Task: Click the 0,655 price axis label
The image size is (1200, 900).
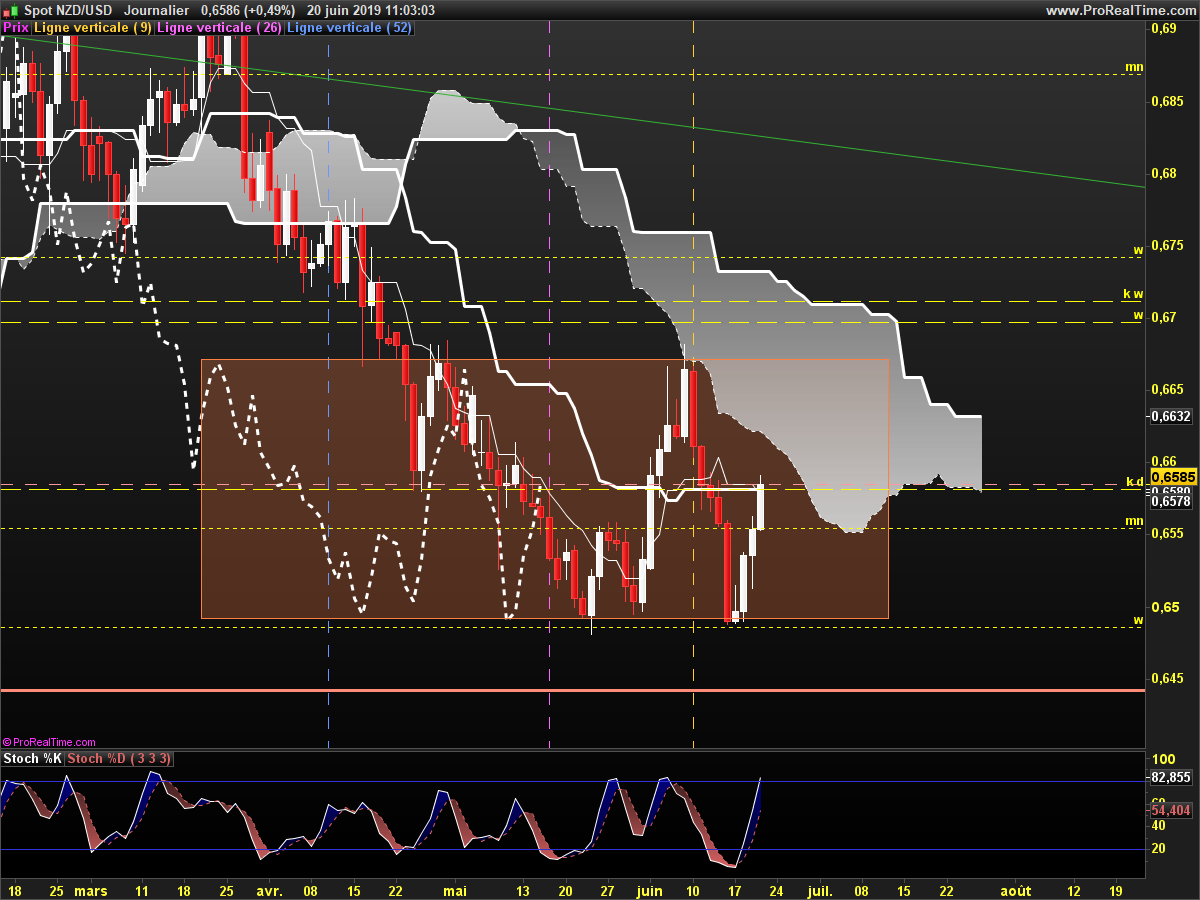Action: [1166, 534]
